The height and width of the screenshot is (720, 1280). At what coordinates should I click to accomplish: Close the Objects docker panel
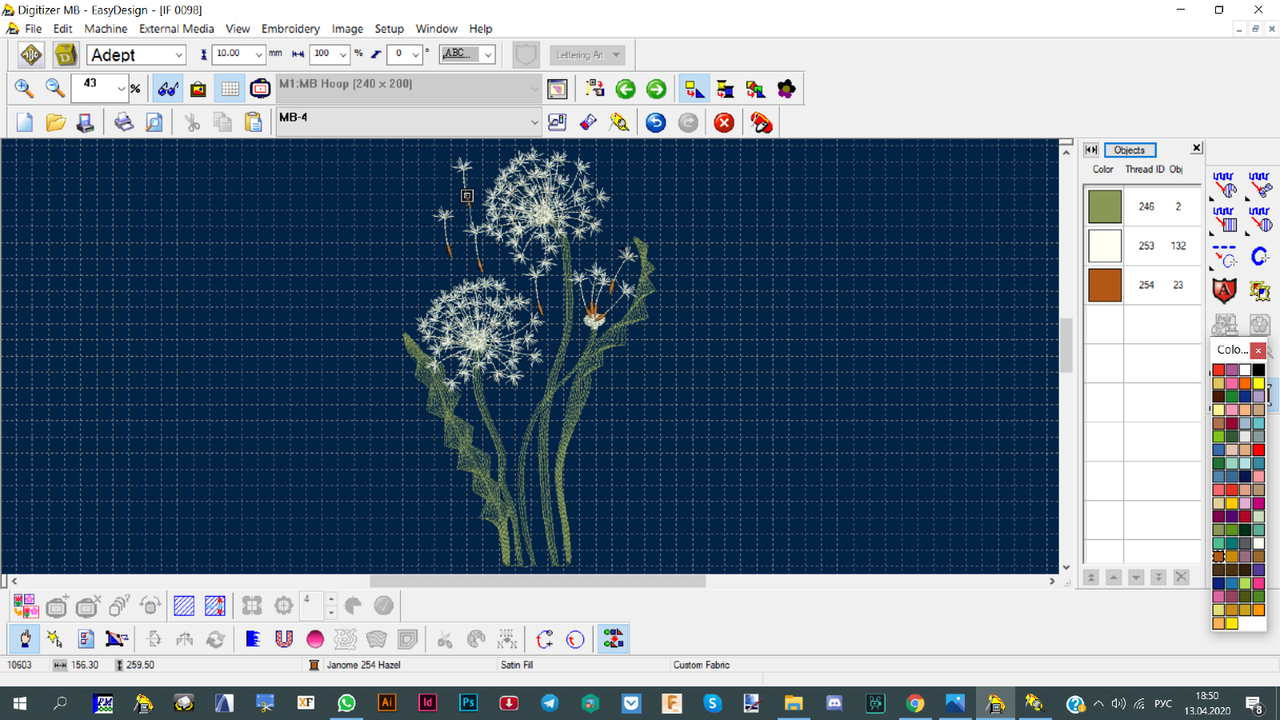tap(1196, 149)
